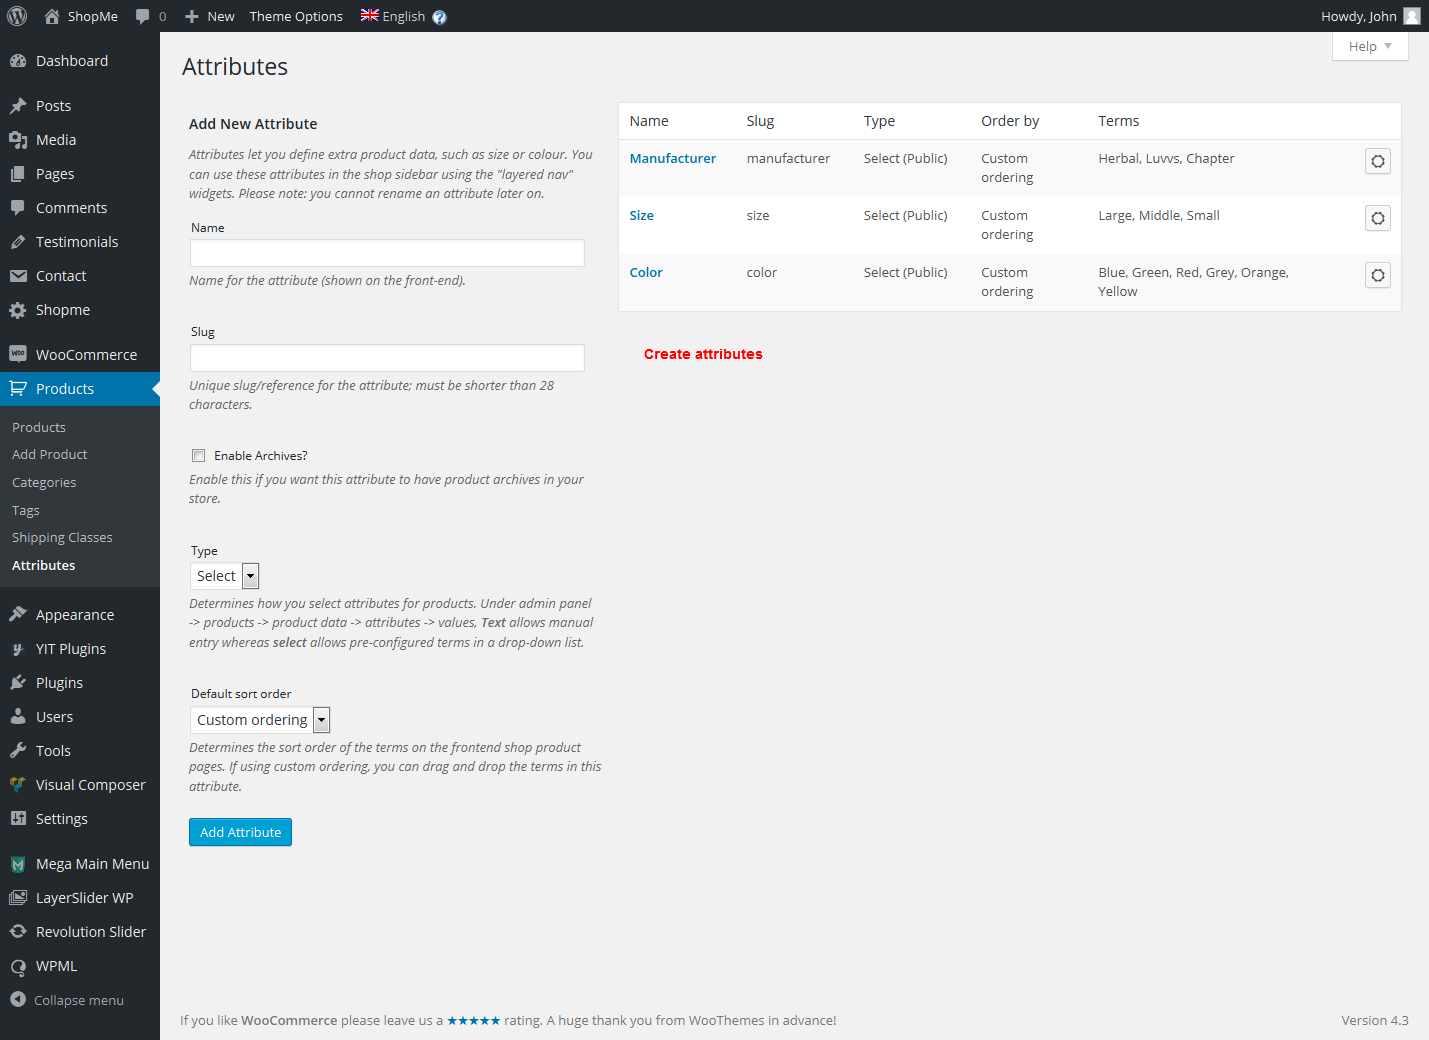Click into the attribute Name field
This screenshot has height=1040, width=1429.
[387, 253]
